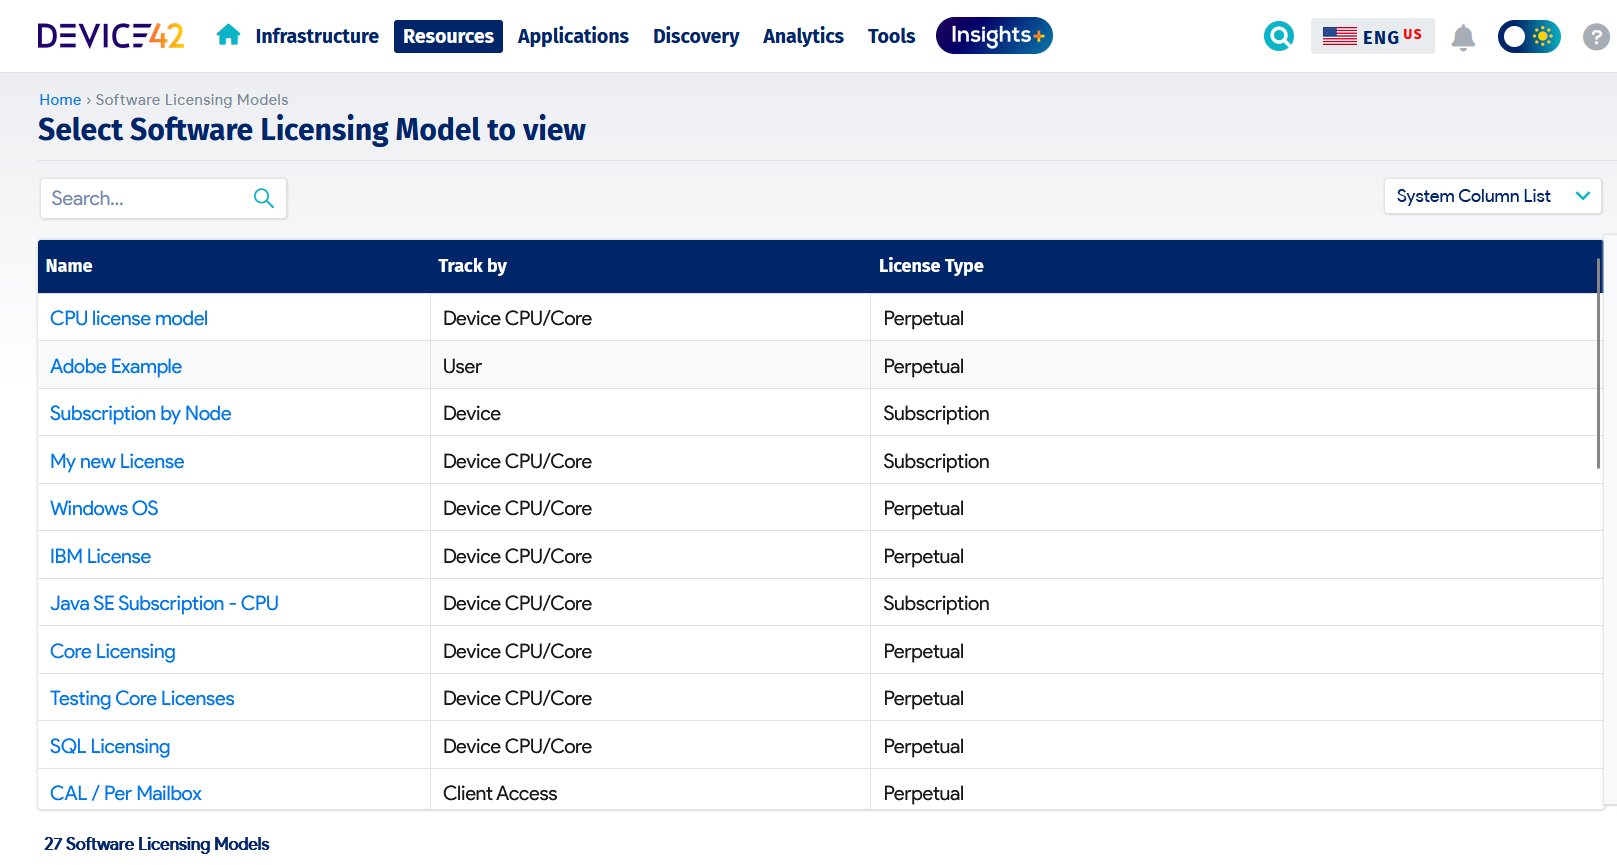Open CPU license model link
Image resolution: width=1617 pixels, height=865 pixels.
[x=129, y=318]
